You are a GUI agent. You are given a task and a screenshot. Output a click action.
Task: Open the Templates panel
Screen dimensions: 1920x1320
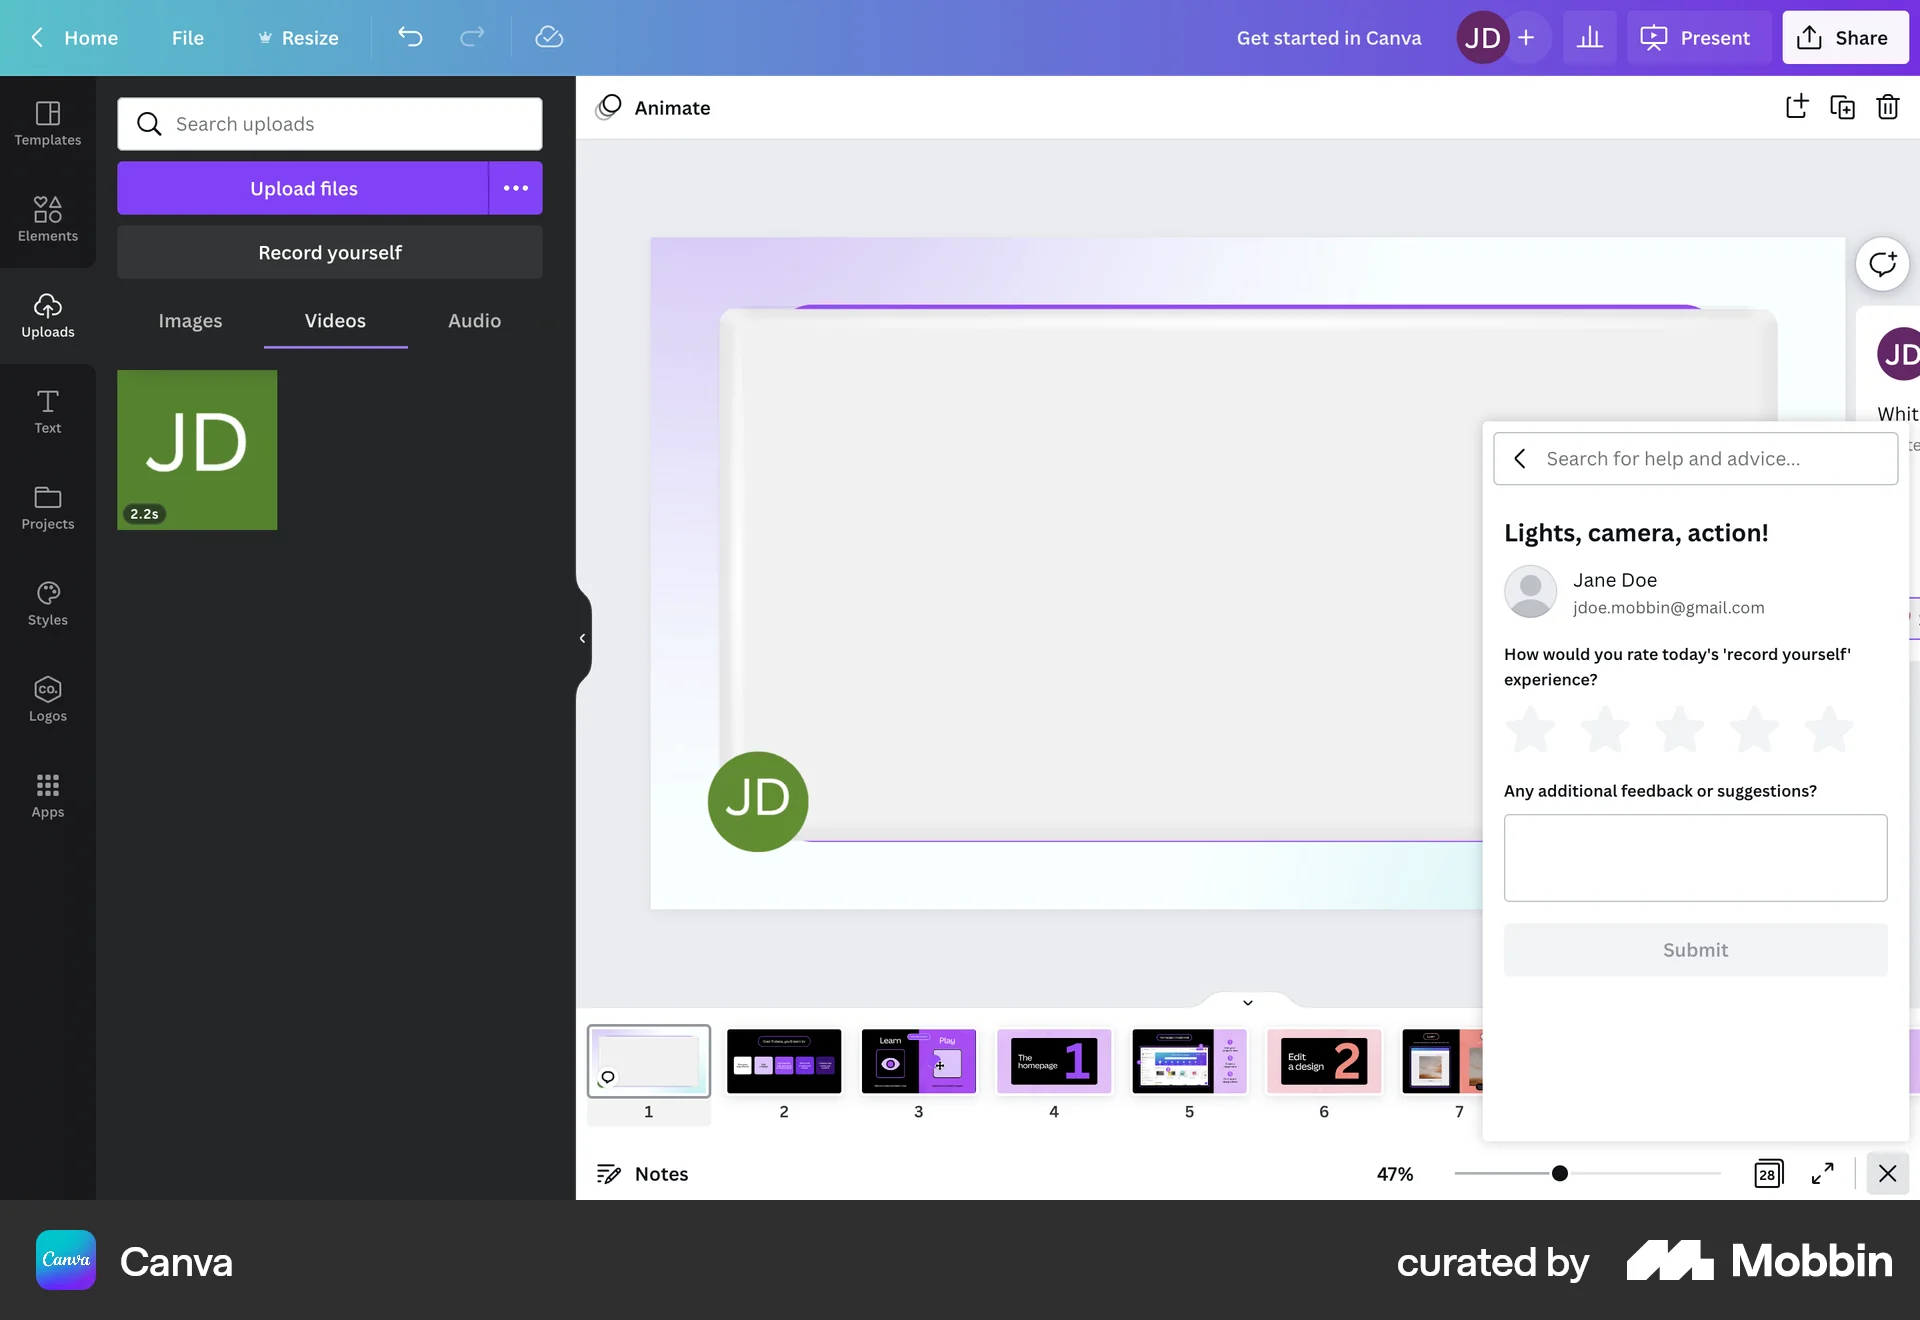(x=47, y=122)
